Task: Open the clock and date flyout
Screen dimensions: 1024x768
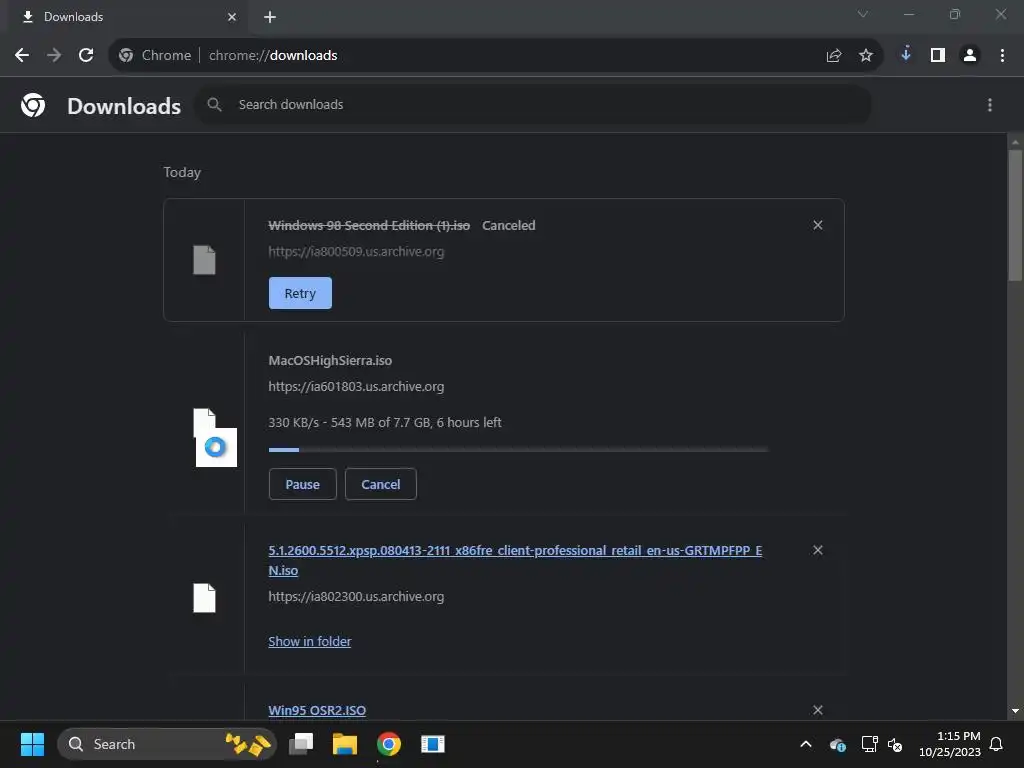Action: coord(950,744)
